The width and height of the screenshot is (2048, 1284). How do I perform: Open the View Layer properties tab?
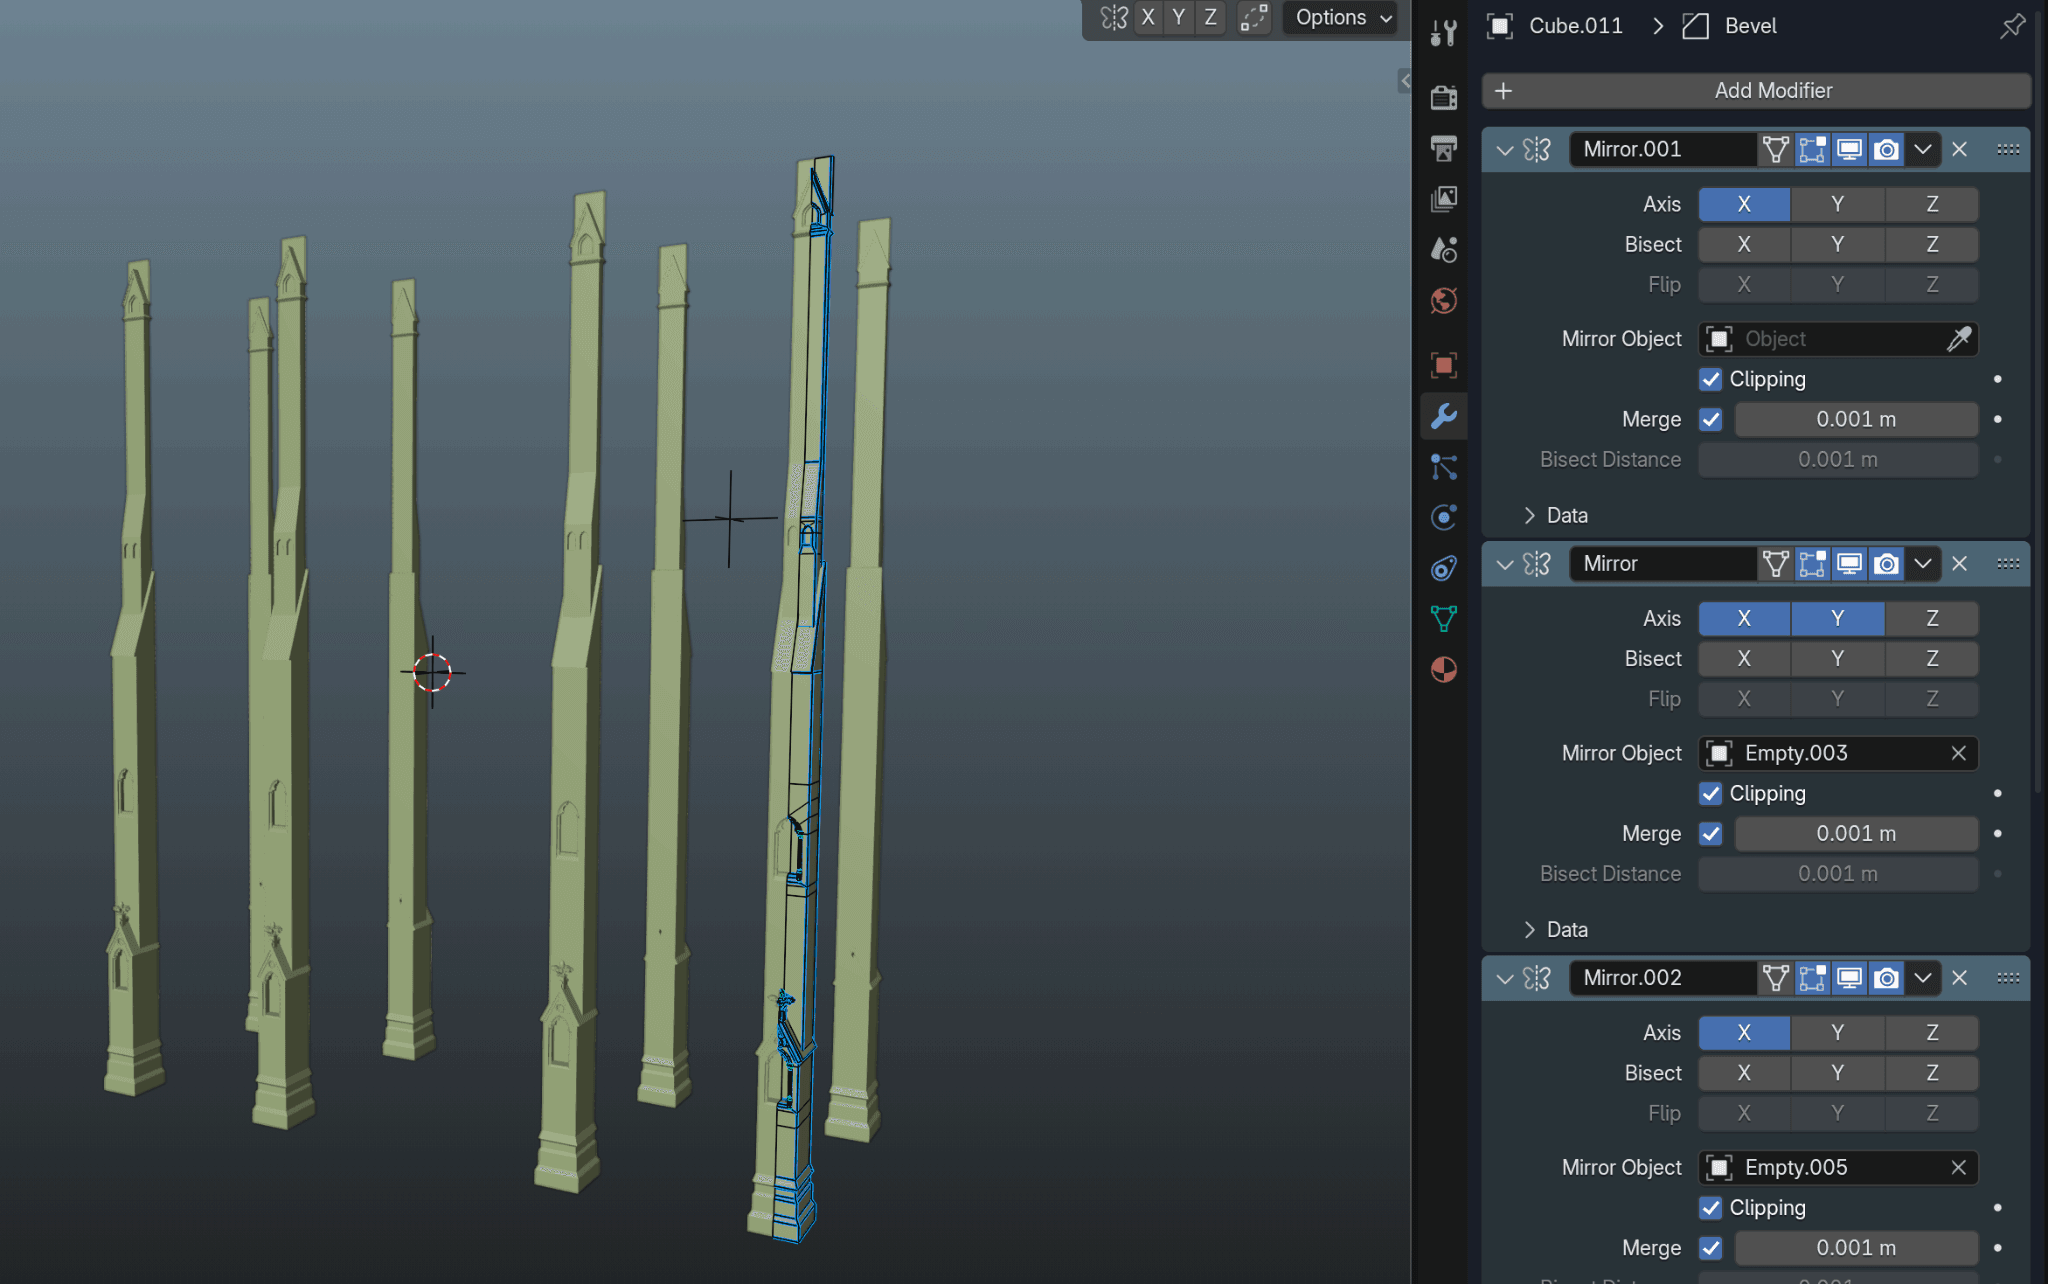1443,199
